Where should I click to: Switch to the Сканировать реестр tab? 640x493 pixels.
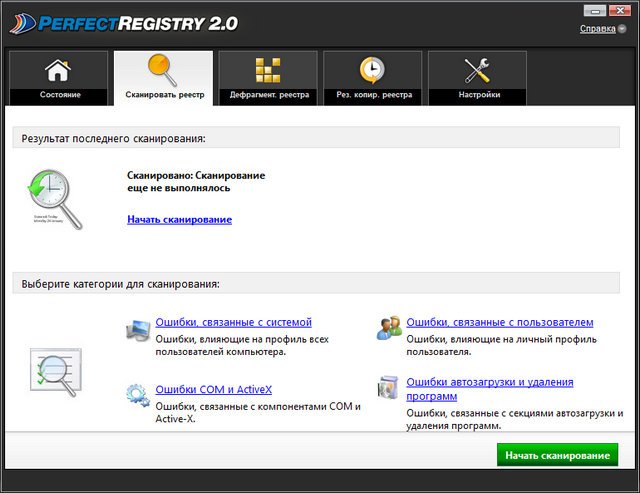(x=163, y=95)
